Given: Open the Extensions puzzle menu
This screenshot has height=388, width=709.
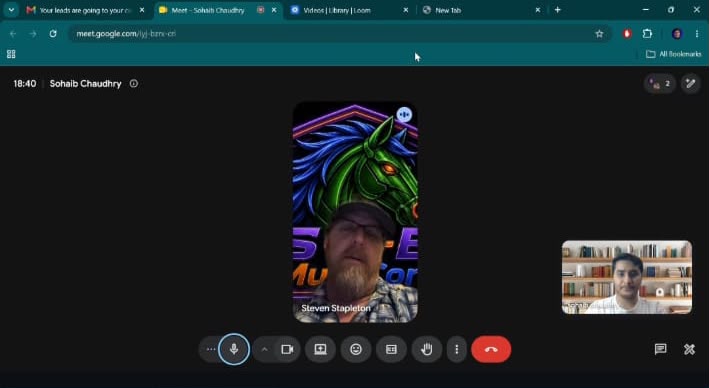Looking at the screenshot, I should [648, 33].
